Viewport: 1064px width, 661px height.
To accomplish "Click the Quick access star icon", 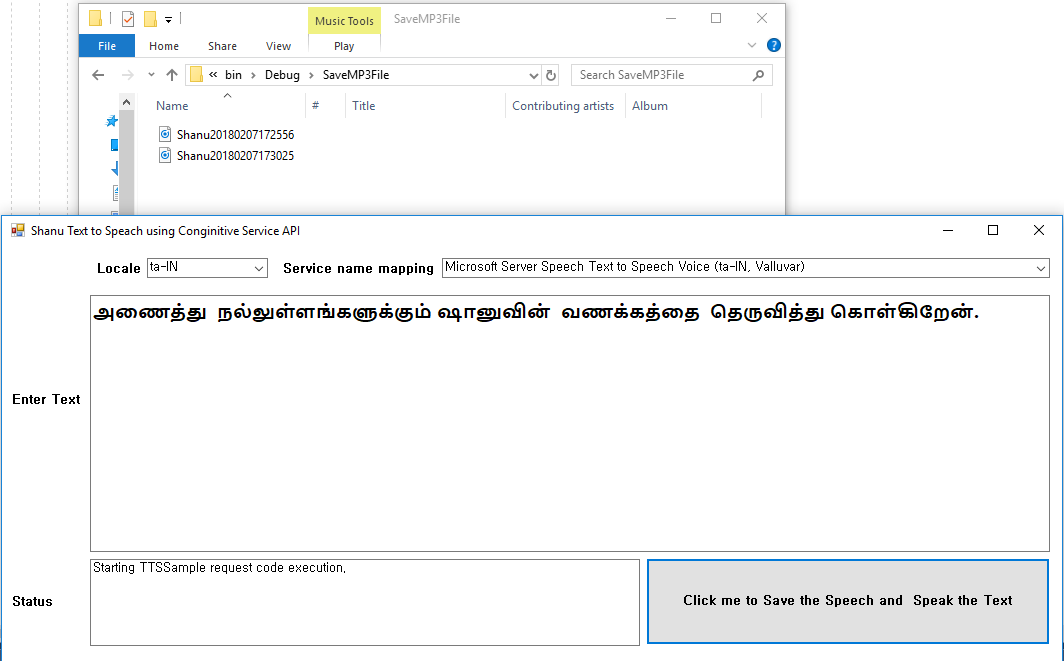I will point(112,121).
